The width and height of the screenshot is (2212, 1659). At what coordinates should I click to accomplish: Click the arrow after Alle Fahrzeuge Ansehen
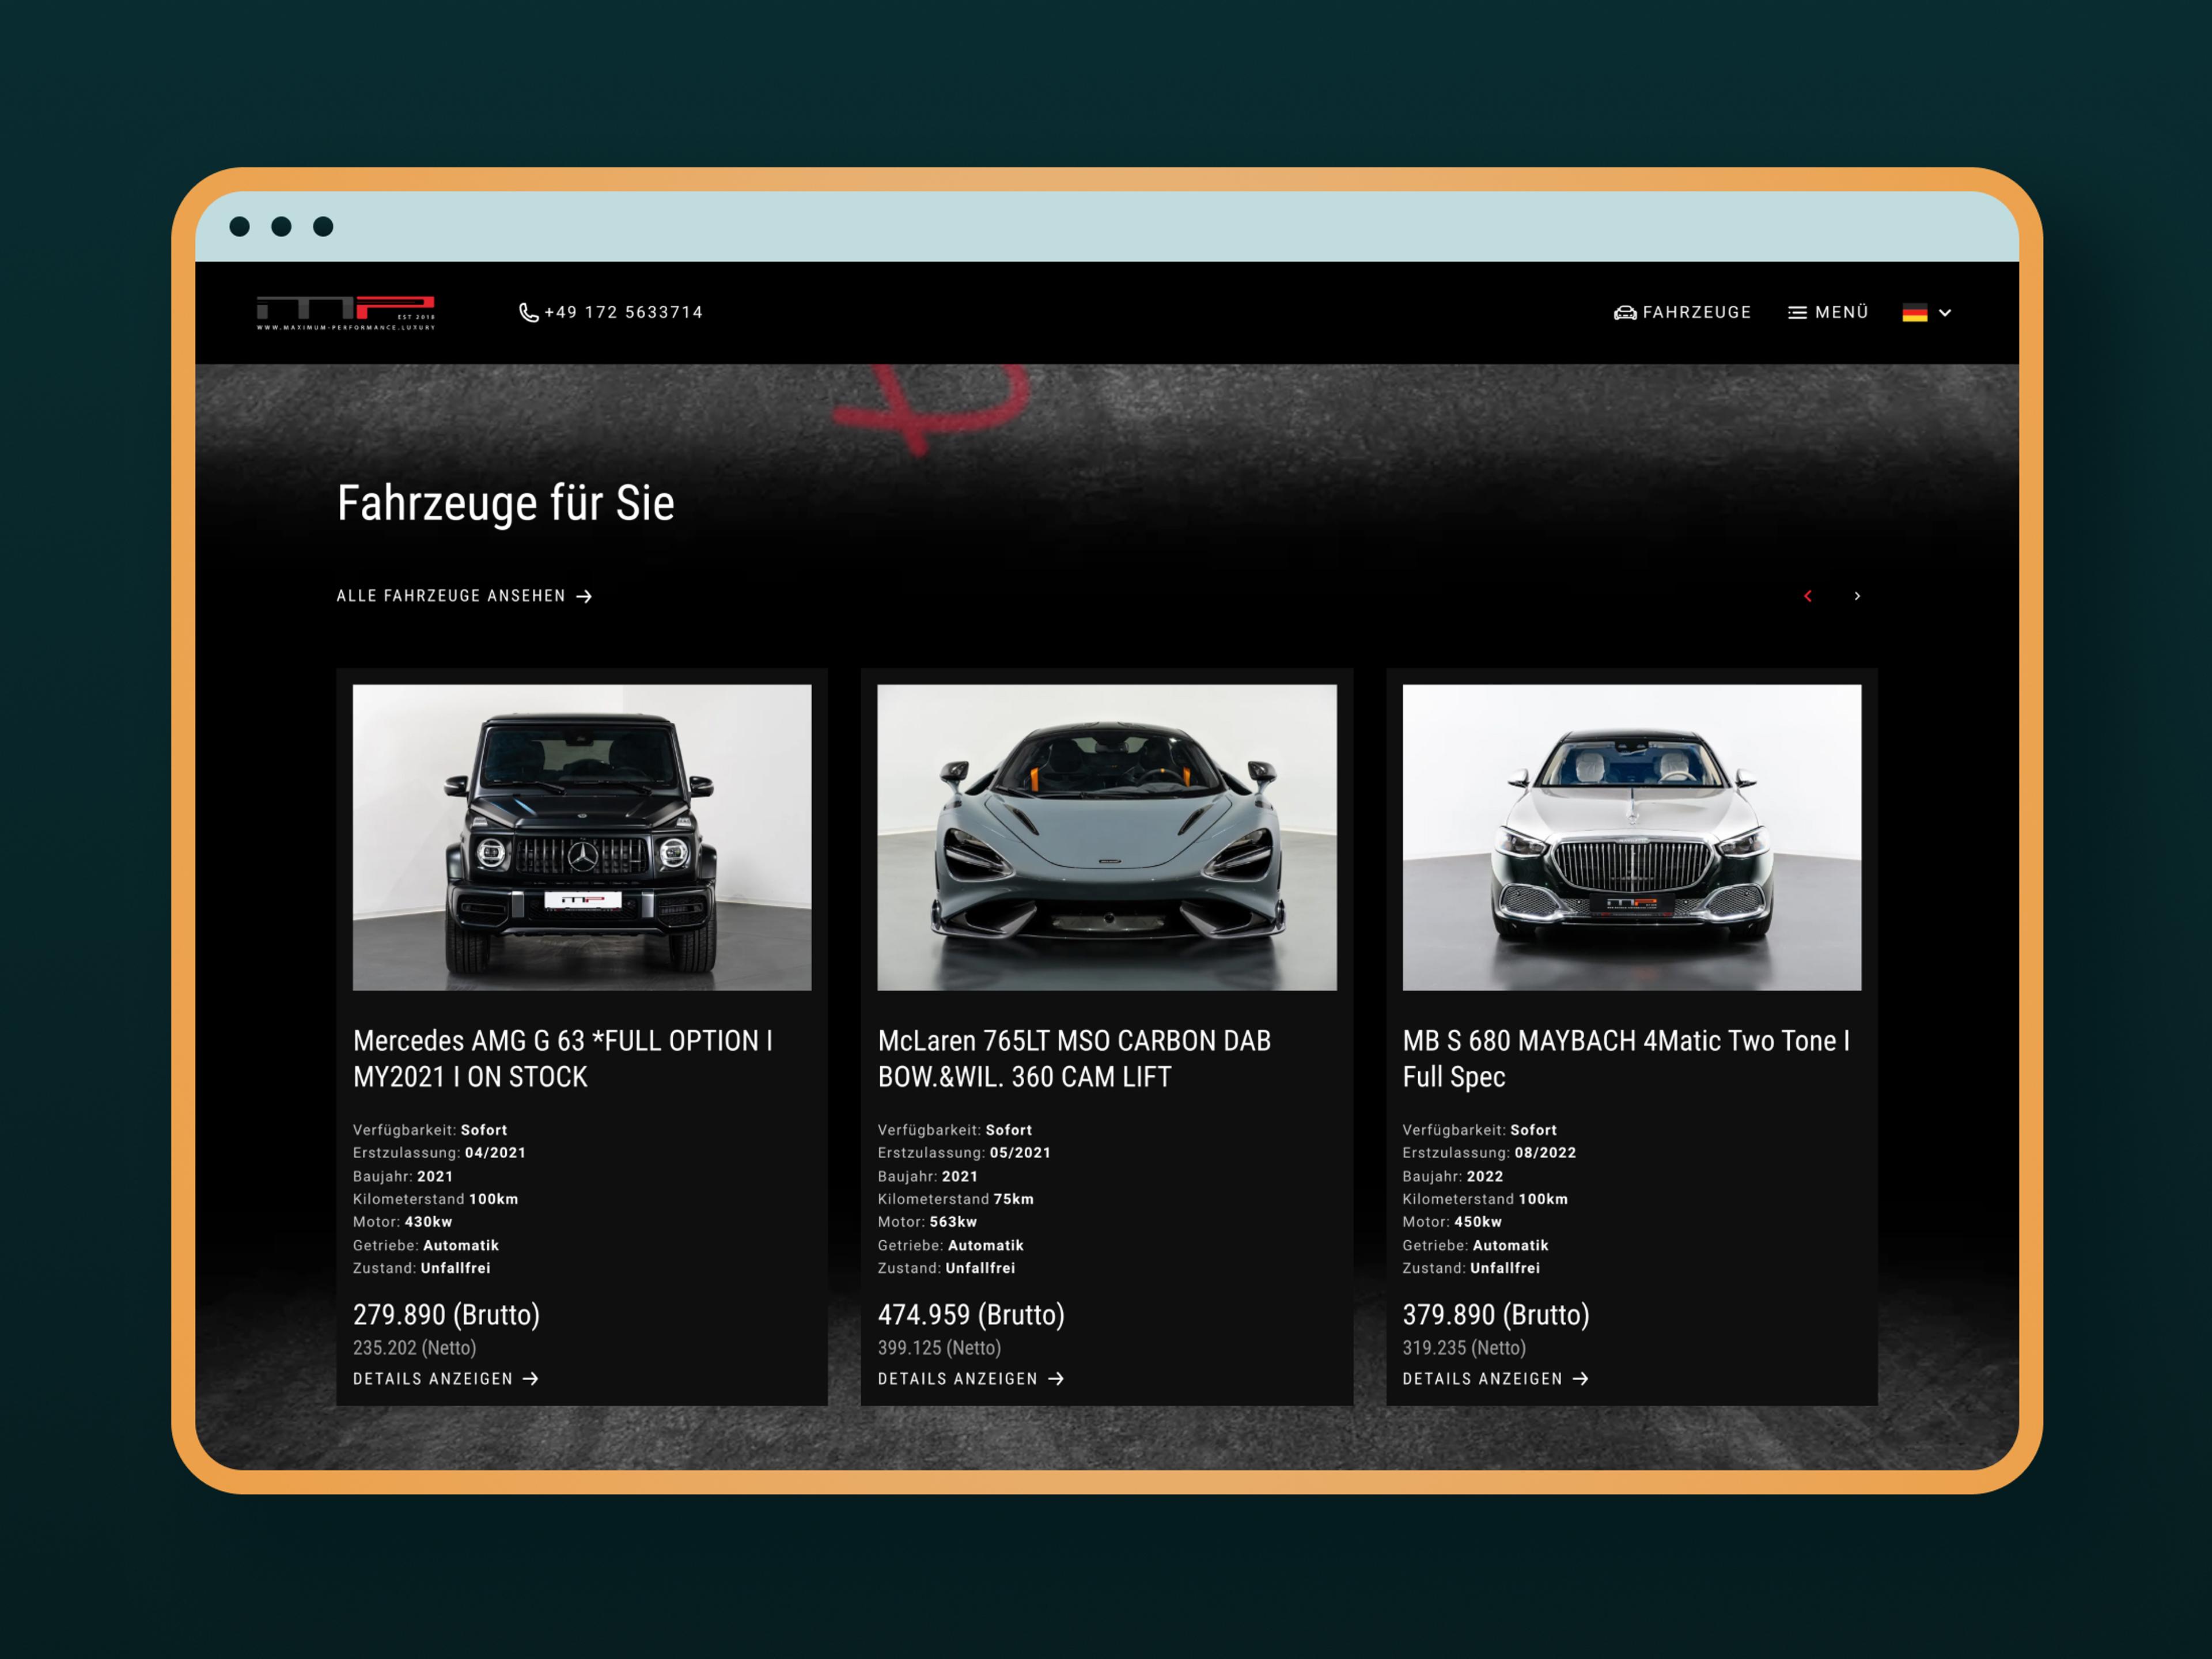(x=585, y=596)
